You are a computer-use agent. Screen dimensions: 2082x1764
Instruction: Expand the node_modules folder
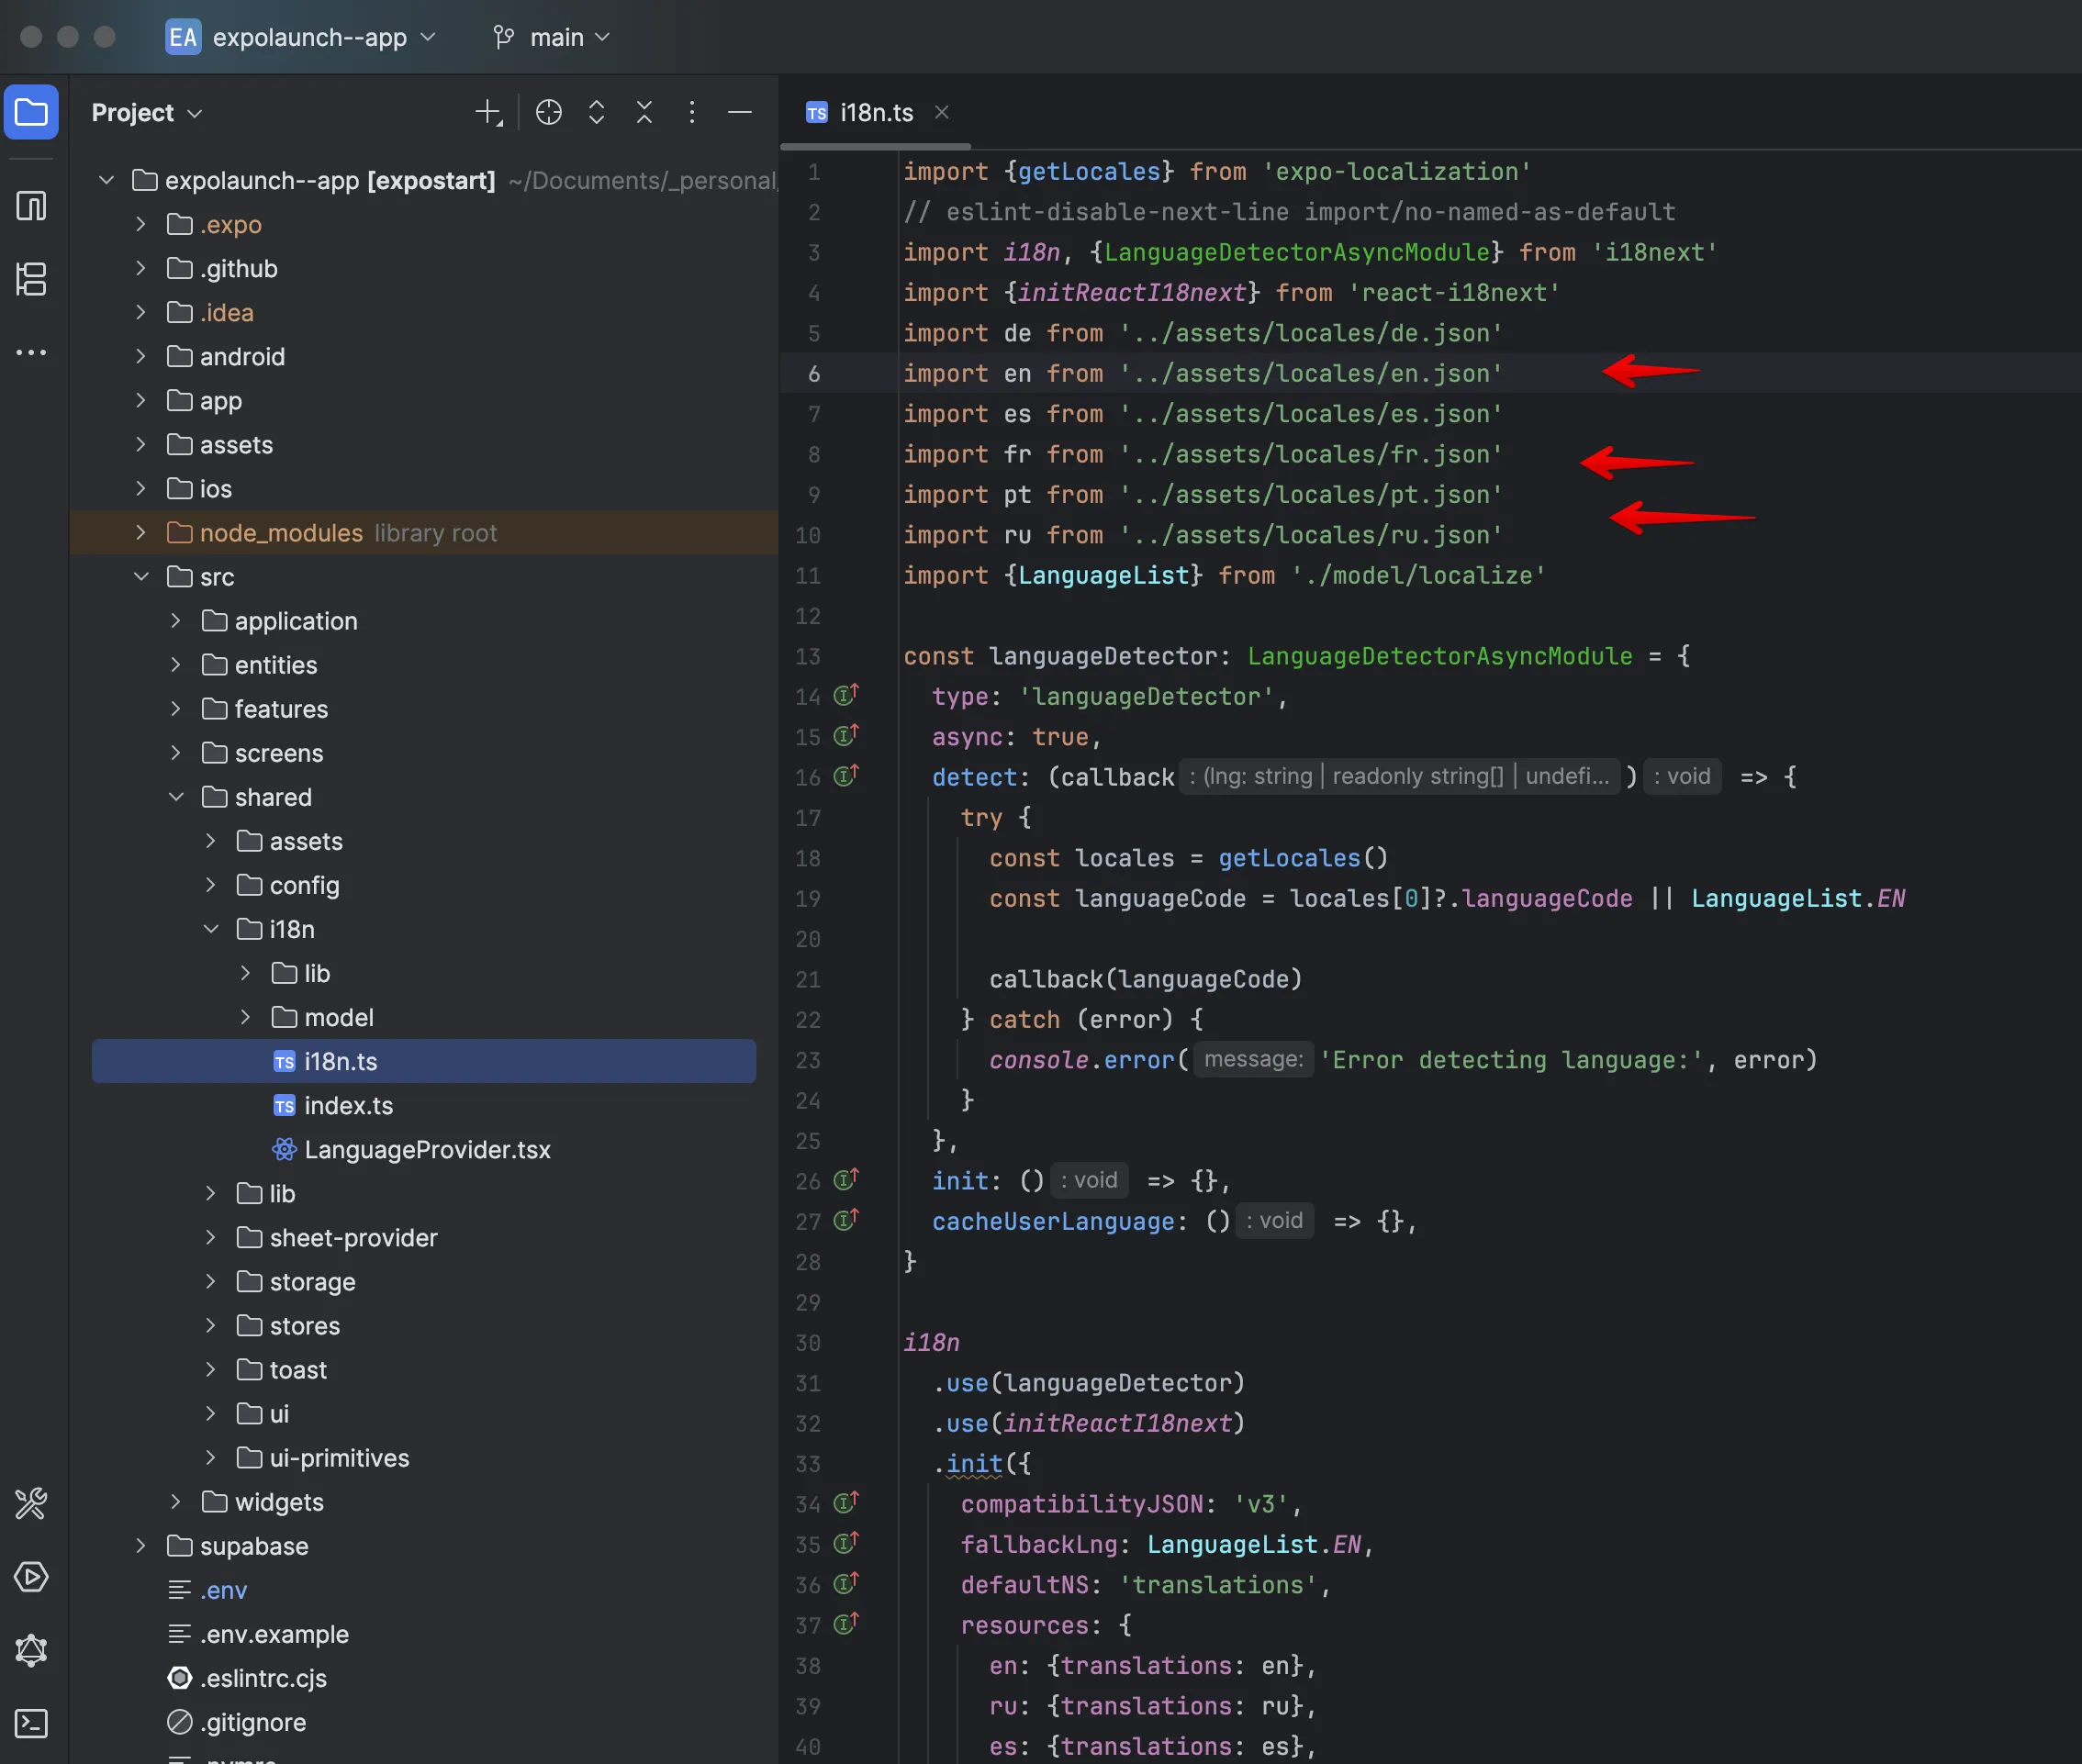[141, 532]
